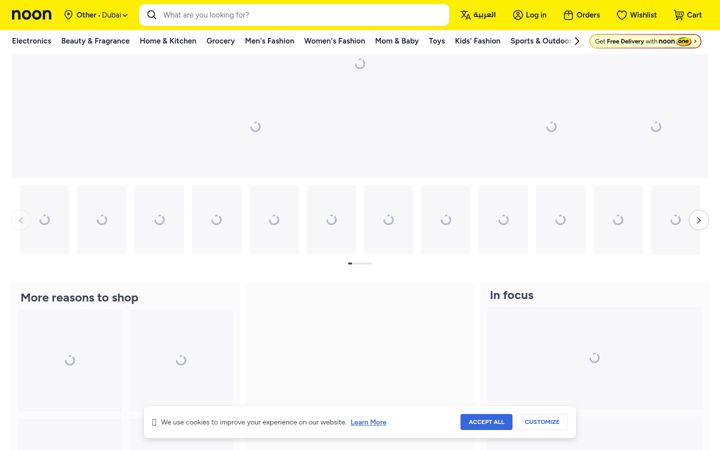
Task: Accept all cookies
Action: tap(486, 422)
